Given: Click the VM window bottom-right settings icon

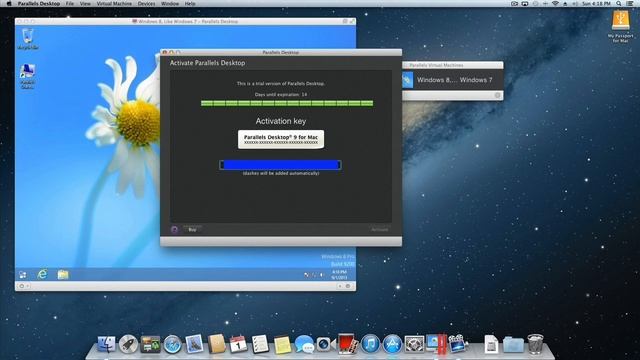Looking at the screenshot, I should pos(348,286).
